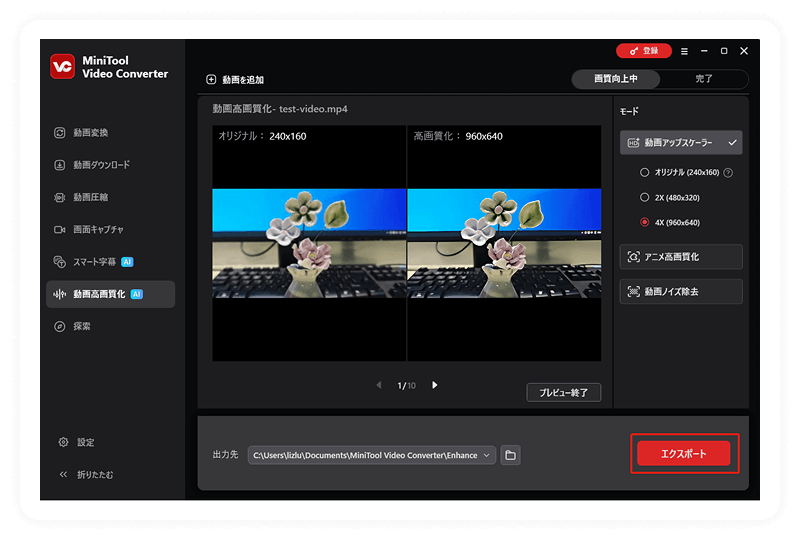Open the 動画変換 sidebar item
The height and width of the screenshot is (540, 800).
[x=81, y=133]
